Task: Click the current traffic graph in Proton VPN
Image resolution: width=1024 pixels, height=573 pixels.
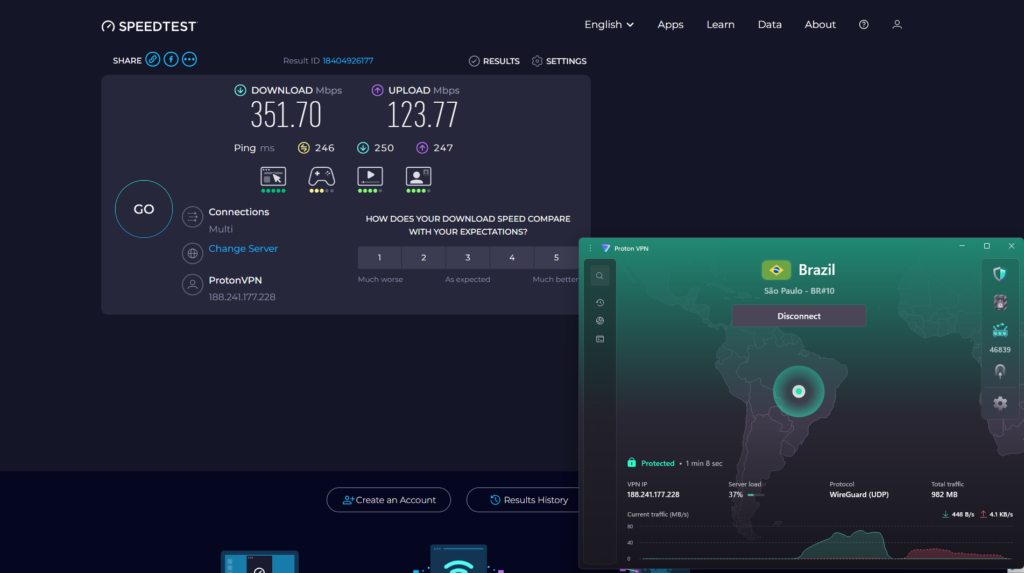Action: (x=820, y=543)
